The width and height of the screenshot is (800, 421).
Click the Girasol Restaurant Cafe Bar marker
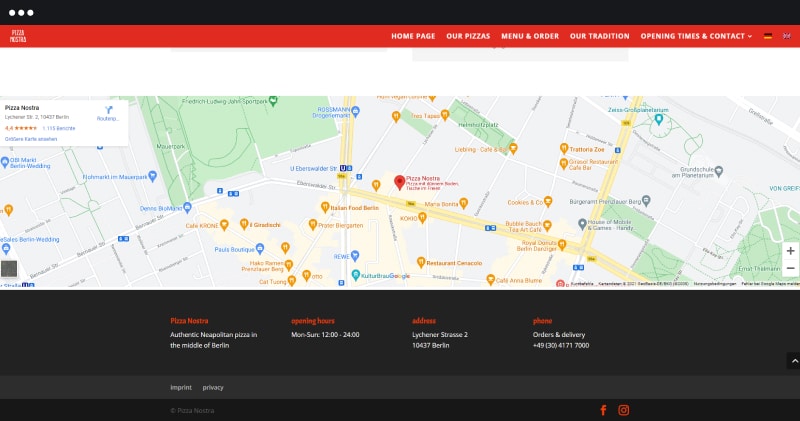click(564, 164)
